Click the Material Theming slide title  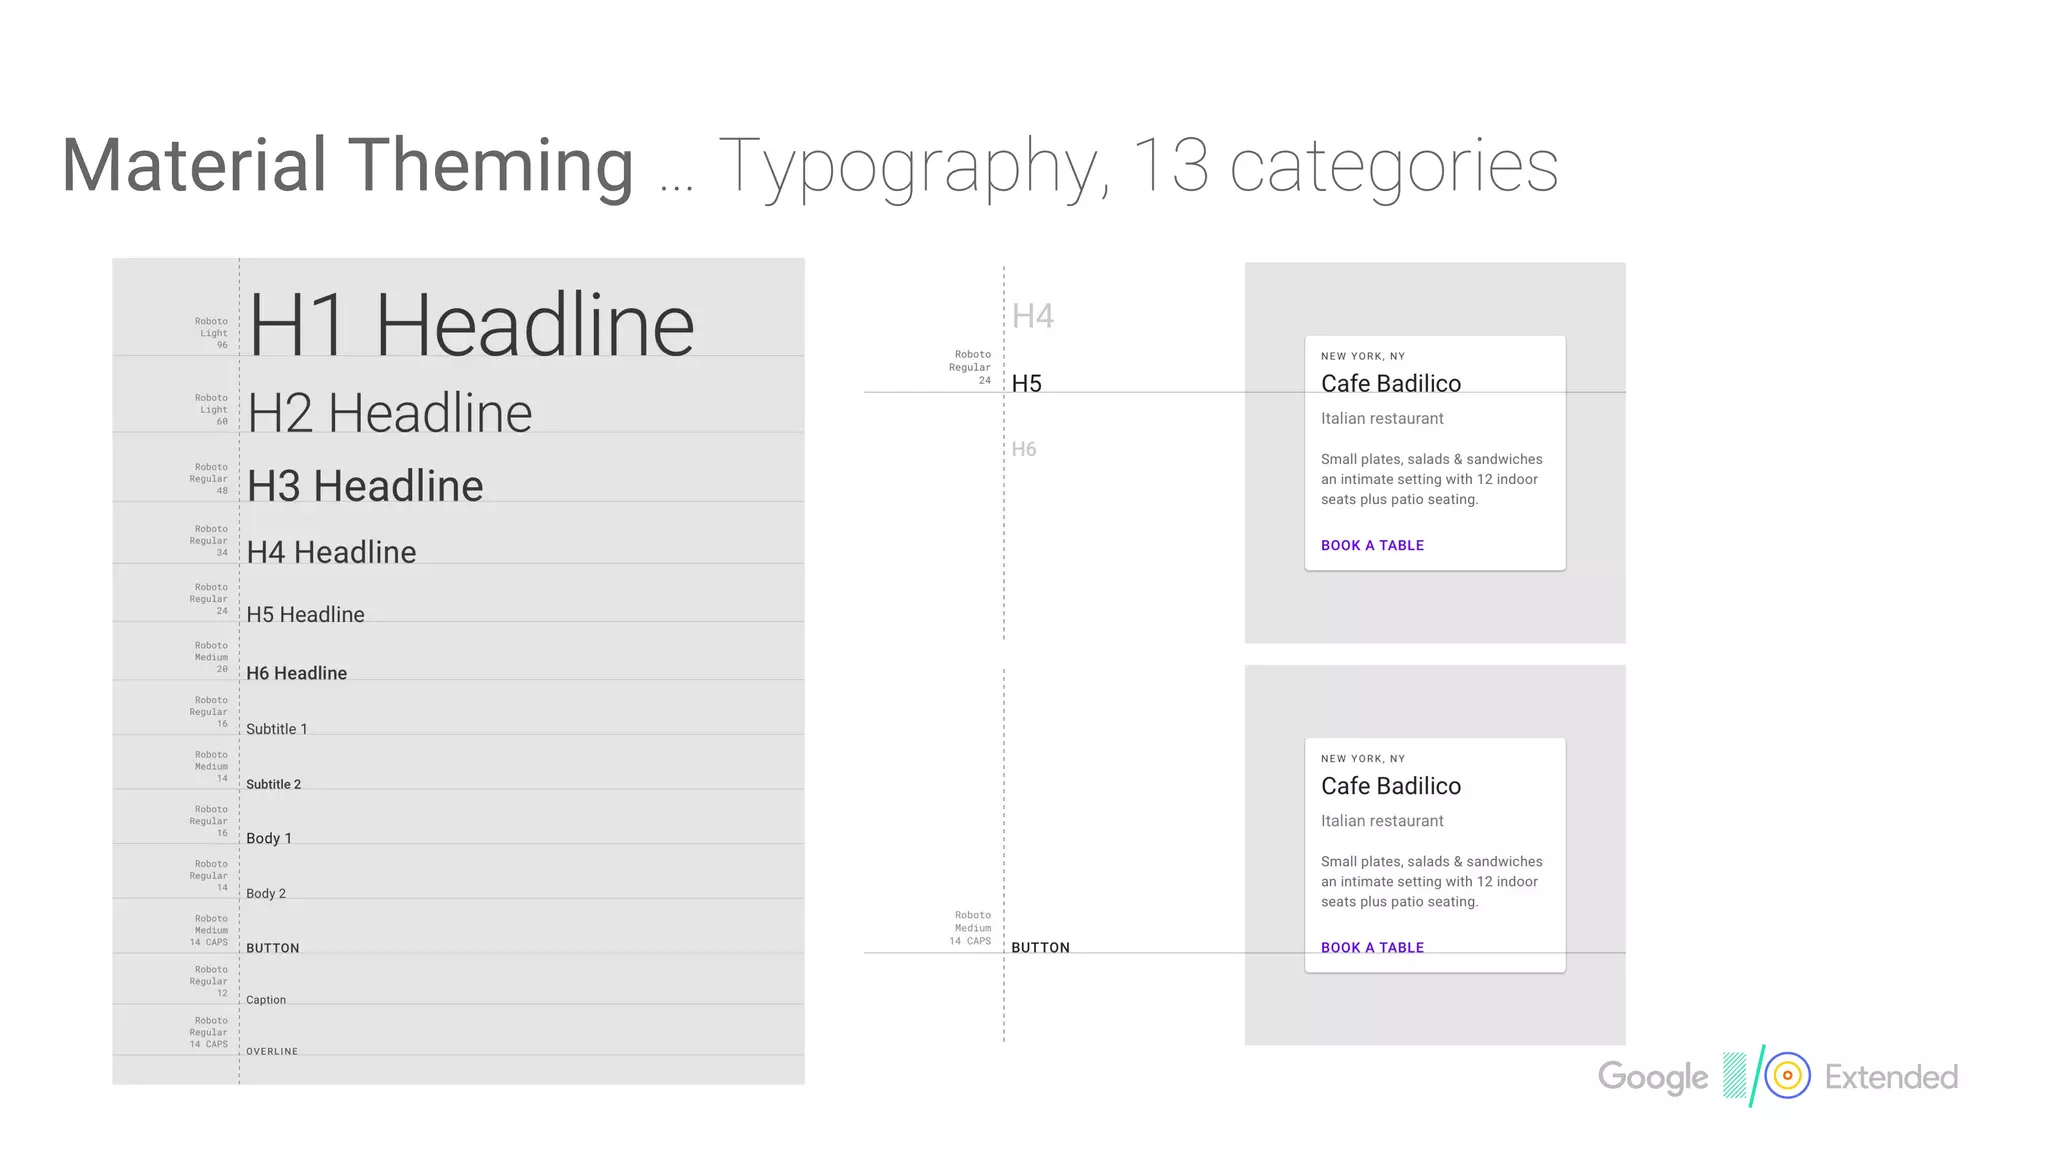(347, 166)
